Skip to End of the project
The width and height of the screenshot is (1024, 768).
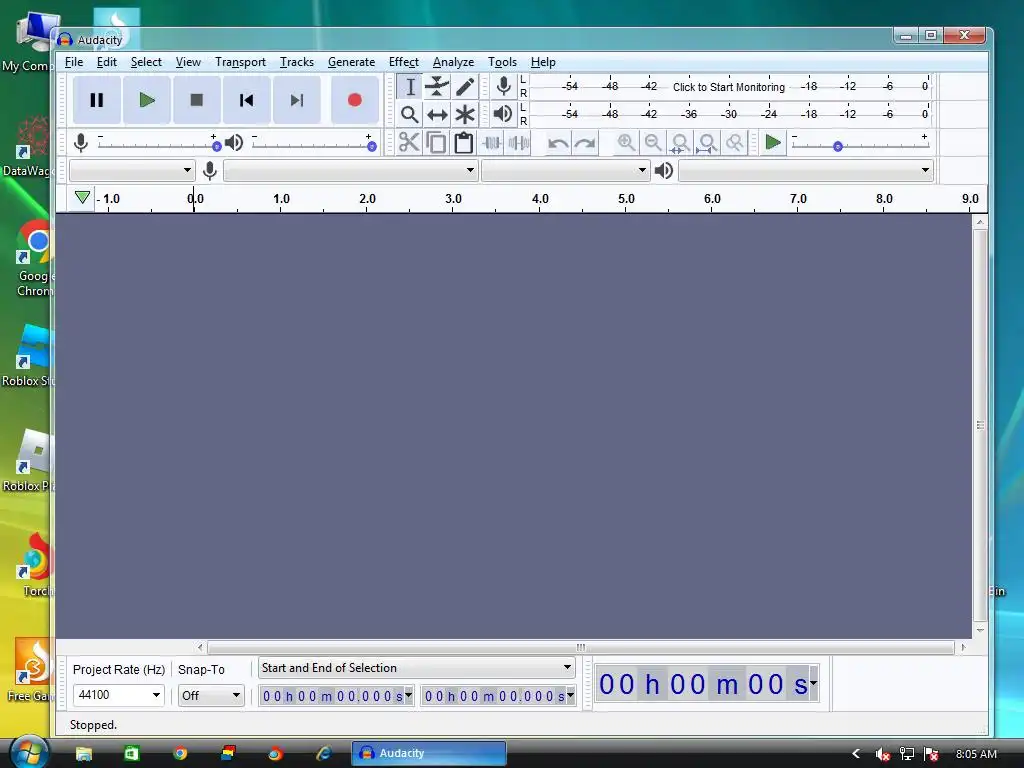click(296, 100)
